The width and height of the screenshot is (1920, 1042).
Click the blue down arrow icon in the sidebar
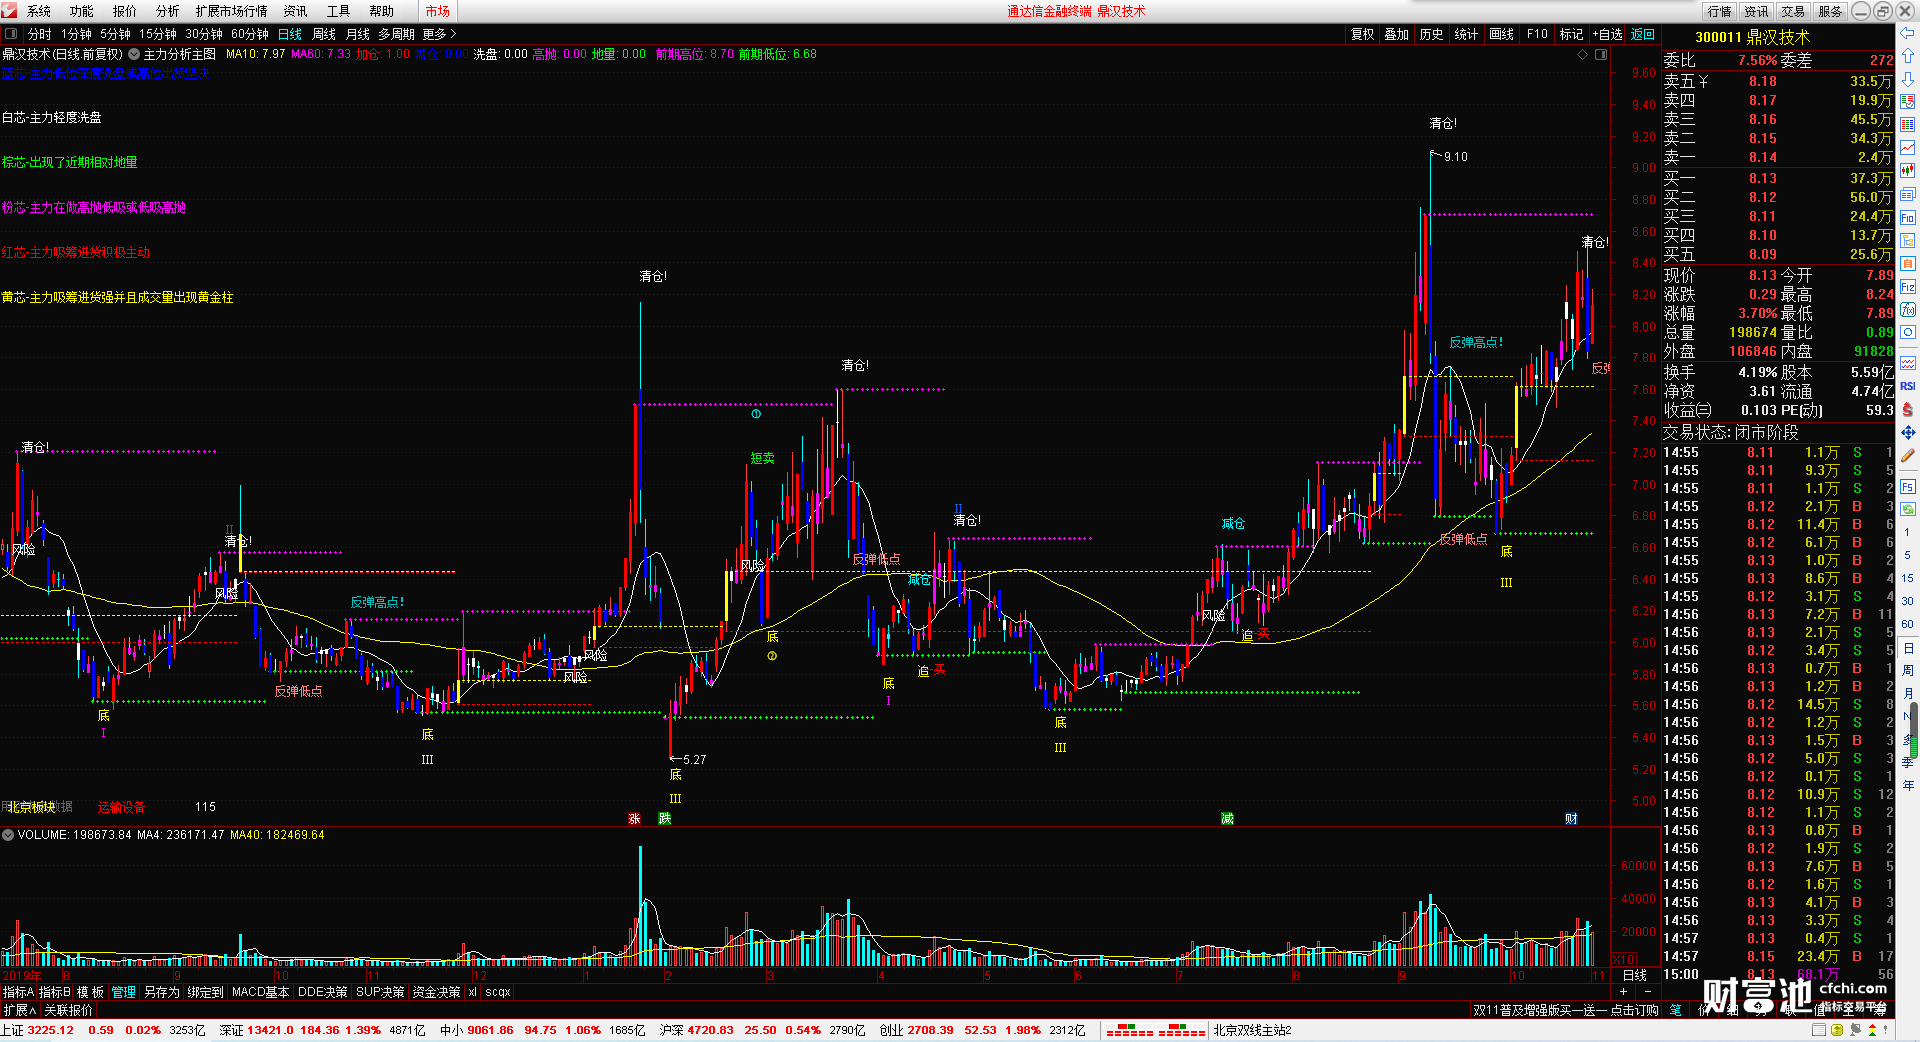pos(1908,78)
